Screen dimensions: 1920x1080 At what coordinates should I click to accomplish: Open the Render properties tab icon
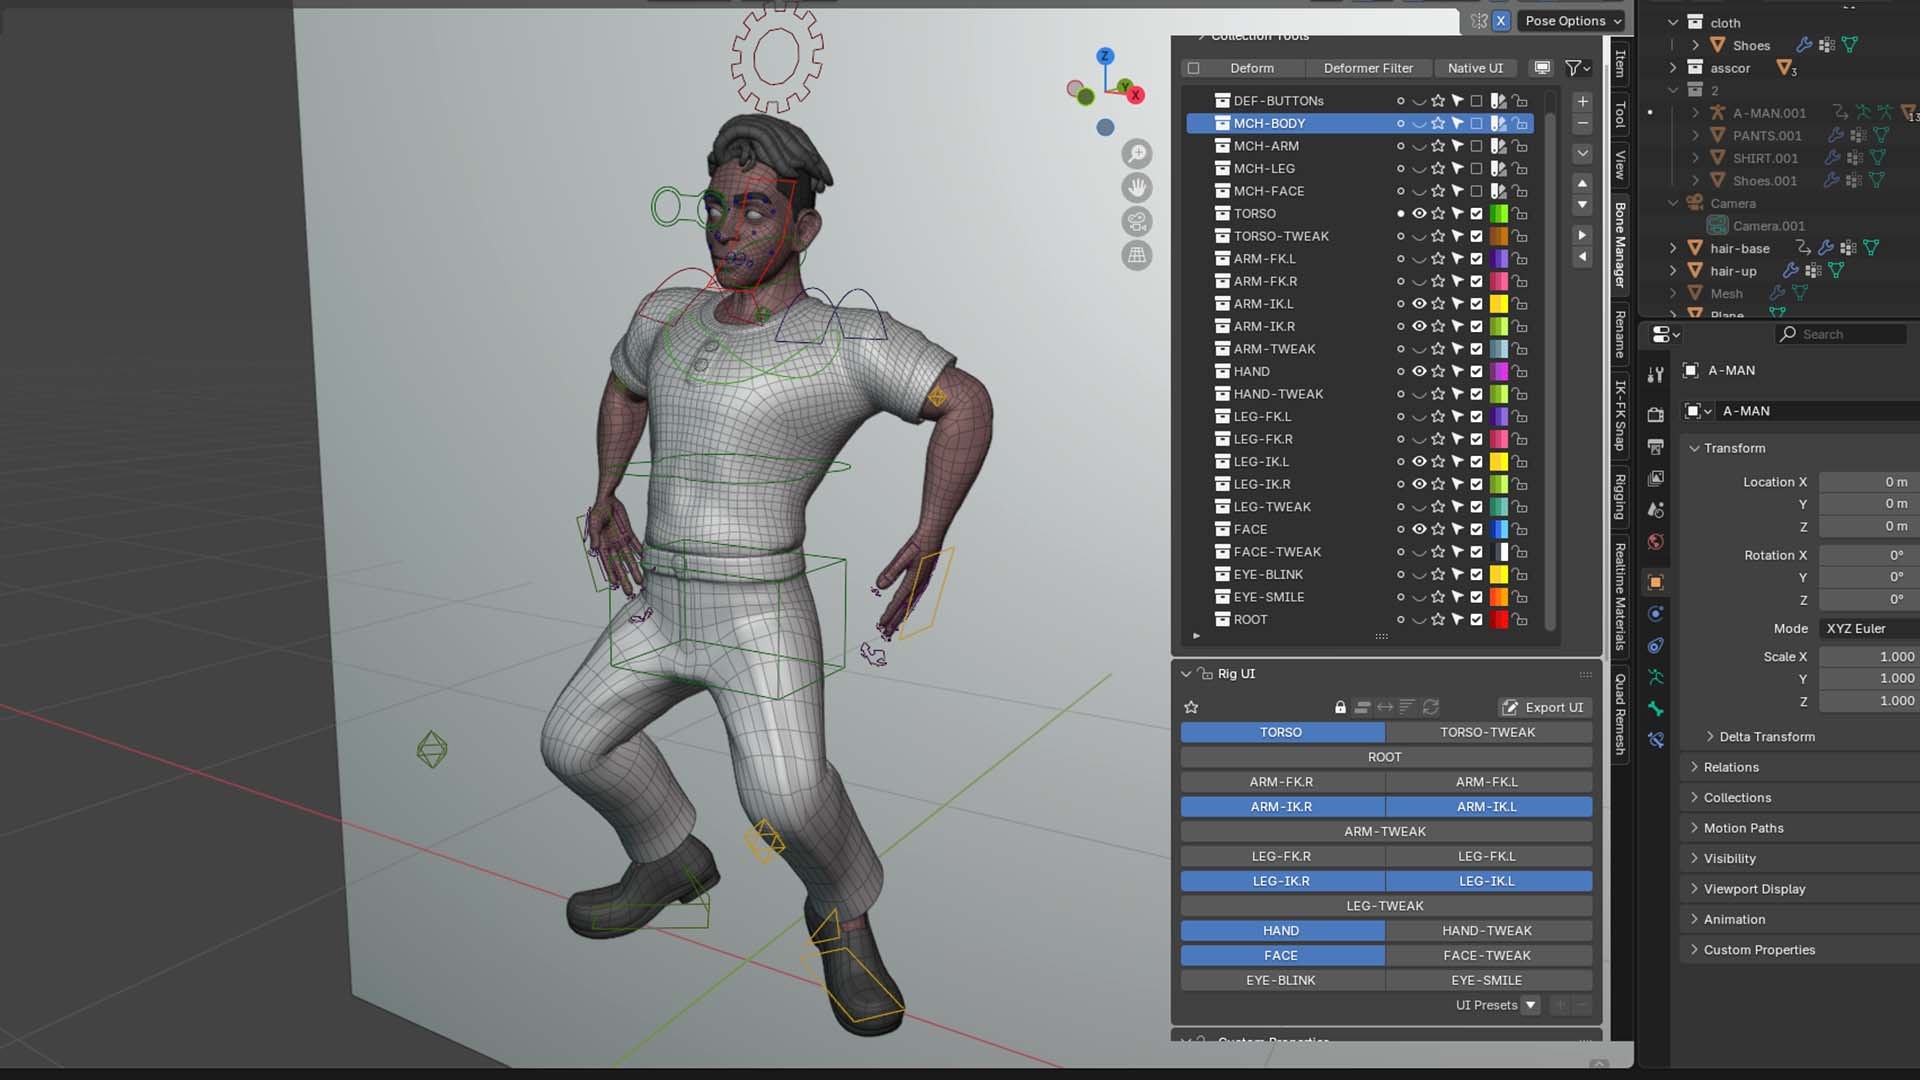pyautogui.click(x=1656, y=414)
